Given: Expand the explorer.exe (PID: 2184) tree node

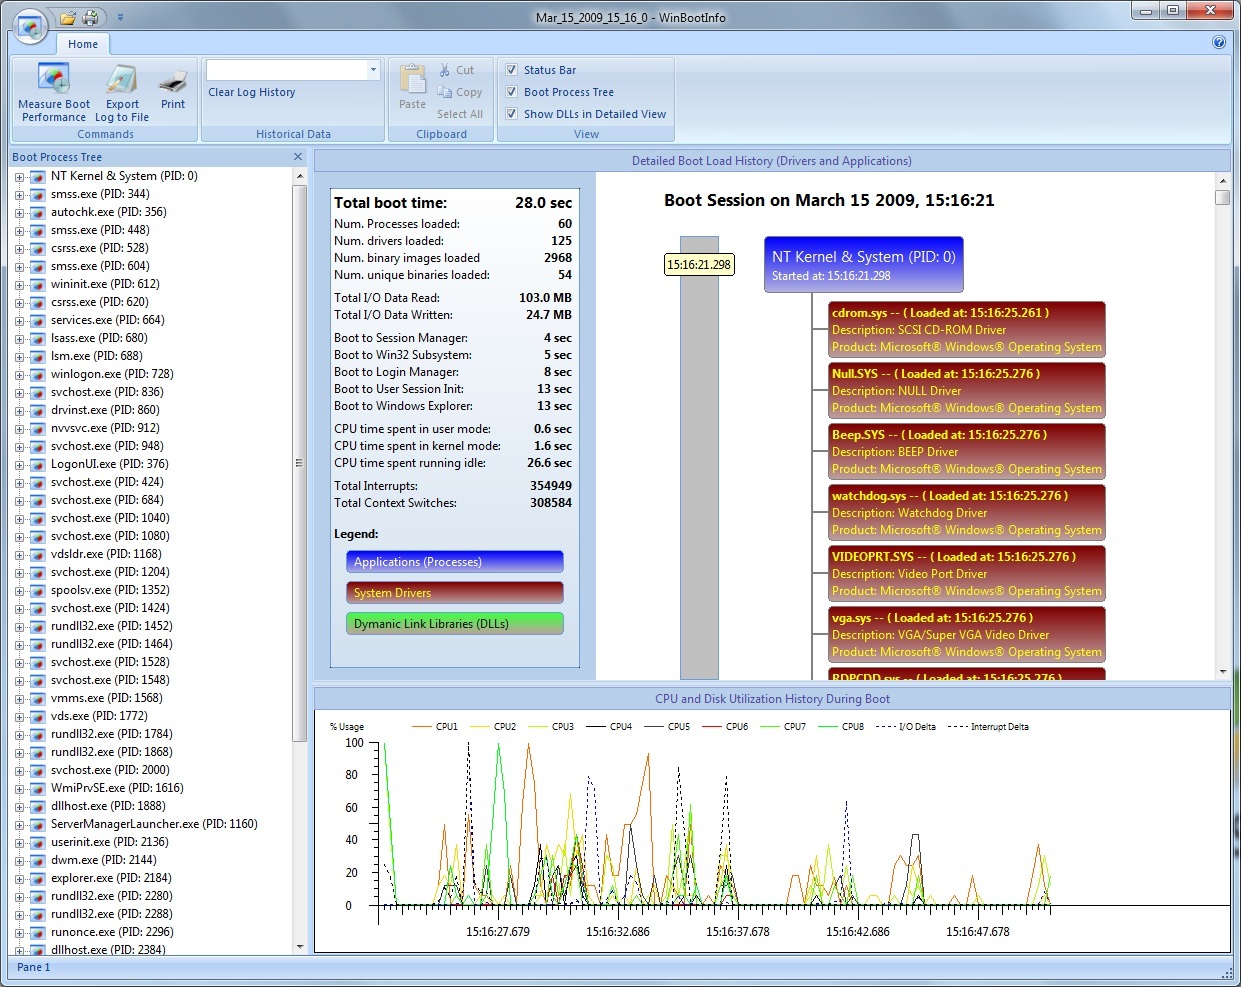Looking at the screenshot, I should [19, 879].
